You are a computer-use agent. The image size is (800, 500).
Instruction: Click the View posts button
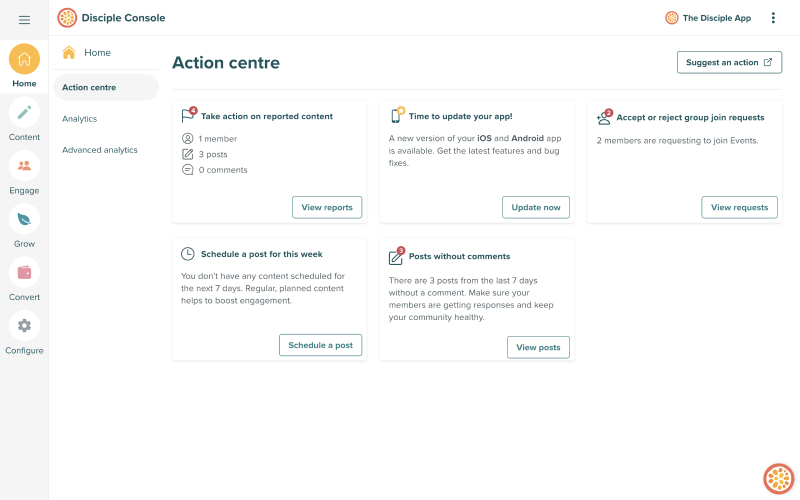[538, 347]
